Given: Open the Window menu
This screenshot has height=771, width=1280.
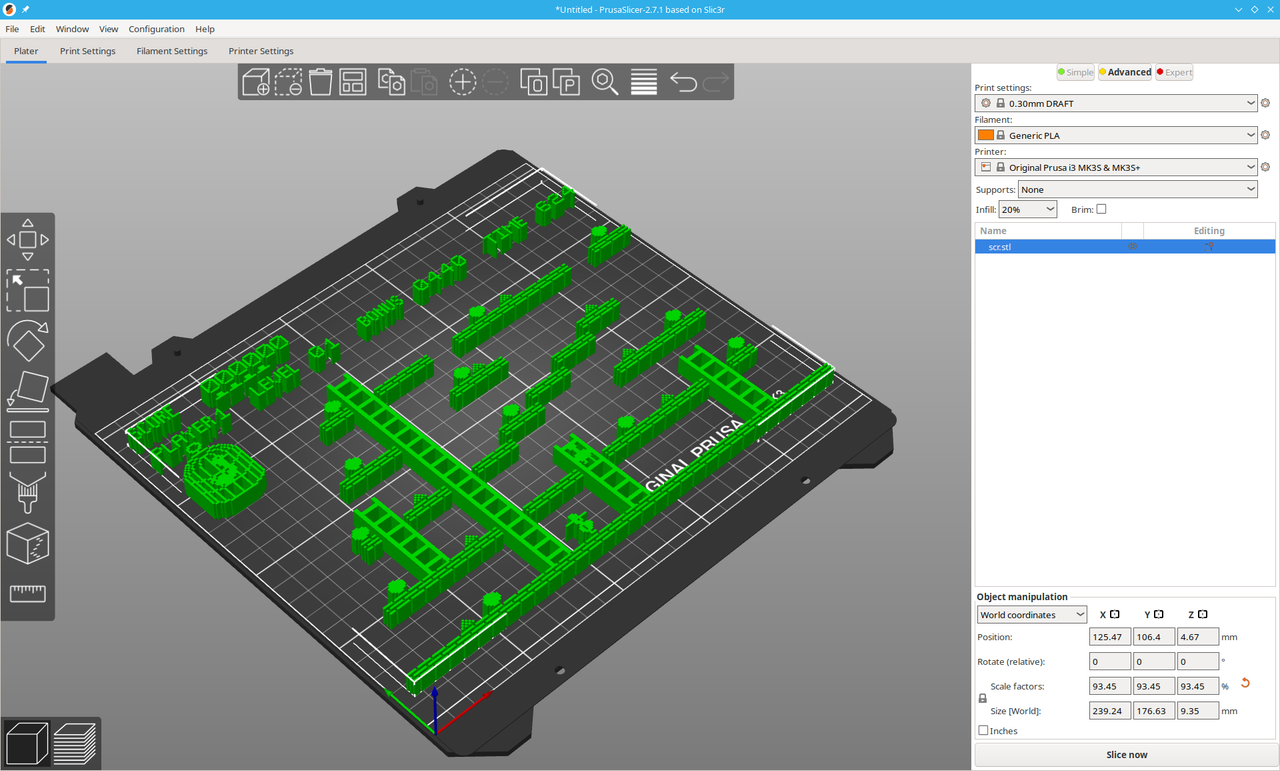Looking at the screenshot, I should click(x=72, y=29).
